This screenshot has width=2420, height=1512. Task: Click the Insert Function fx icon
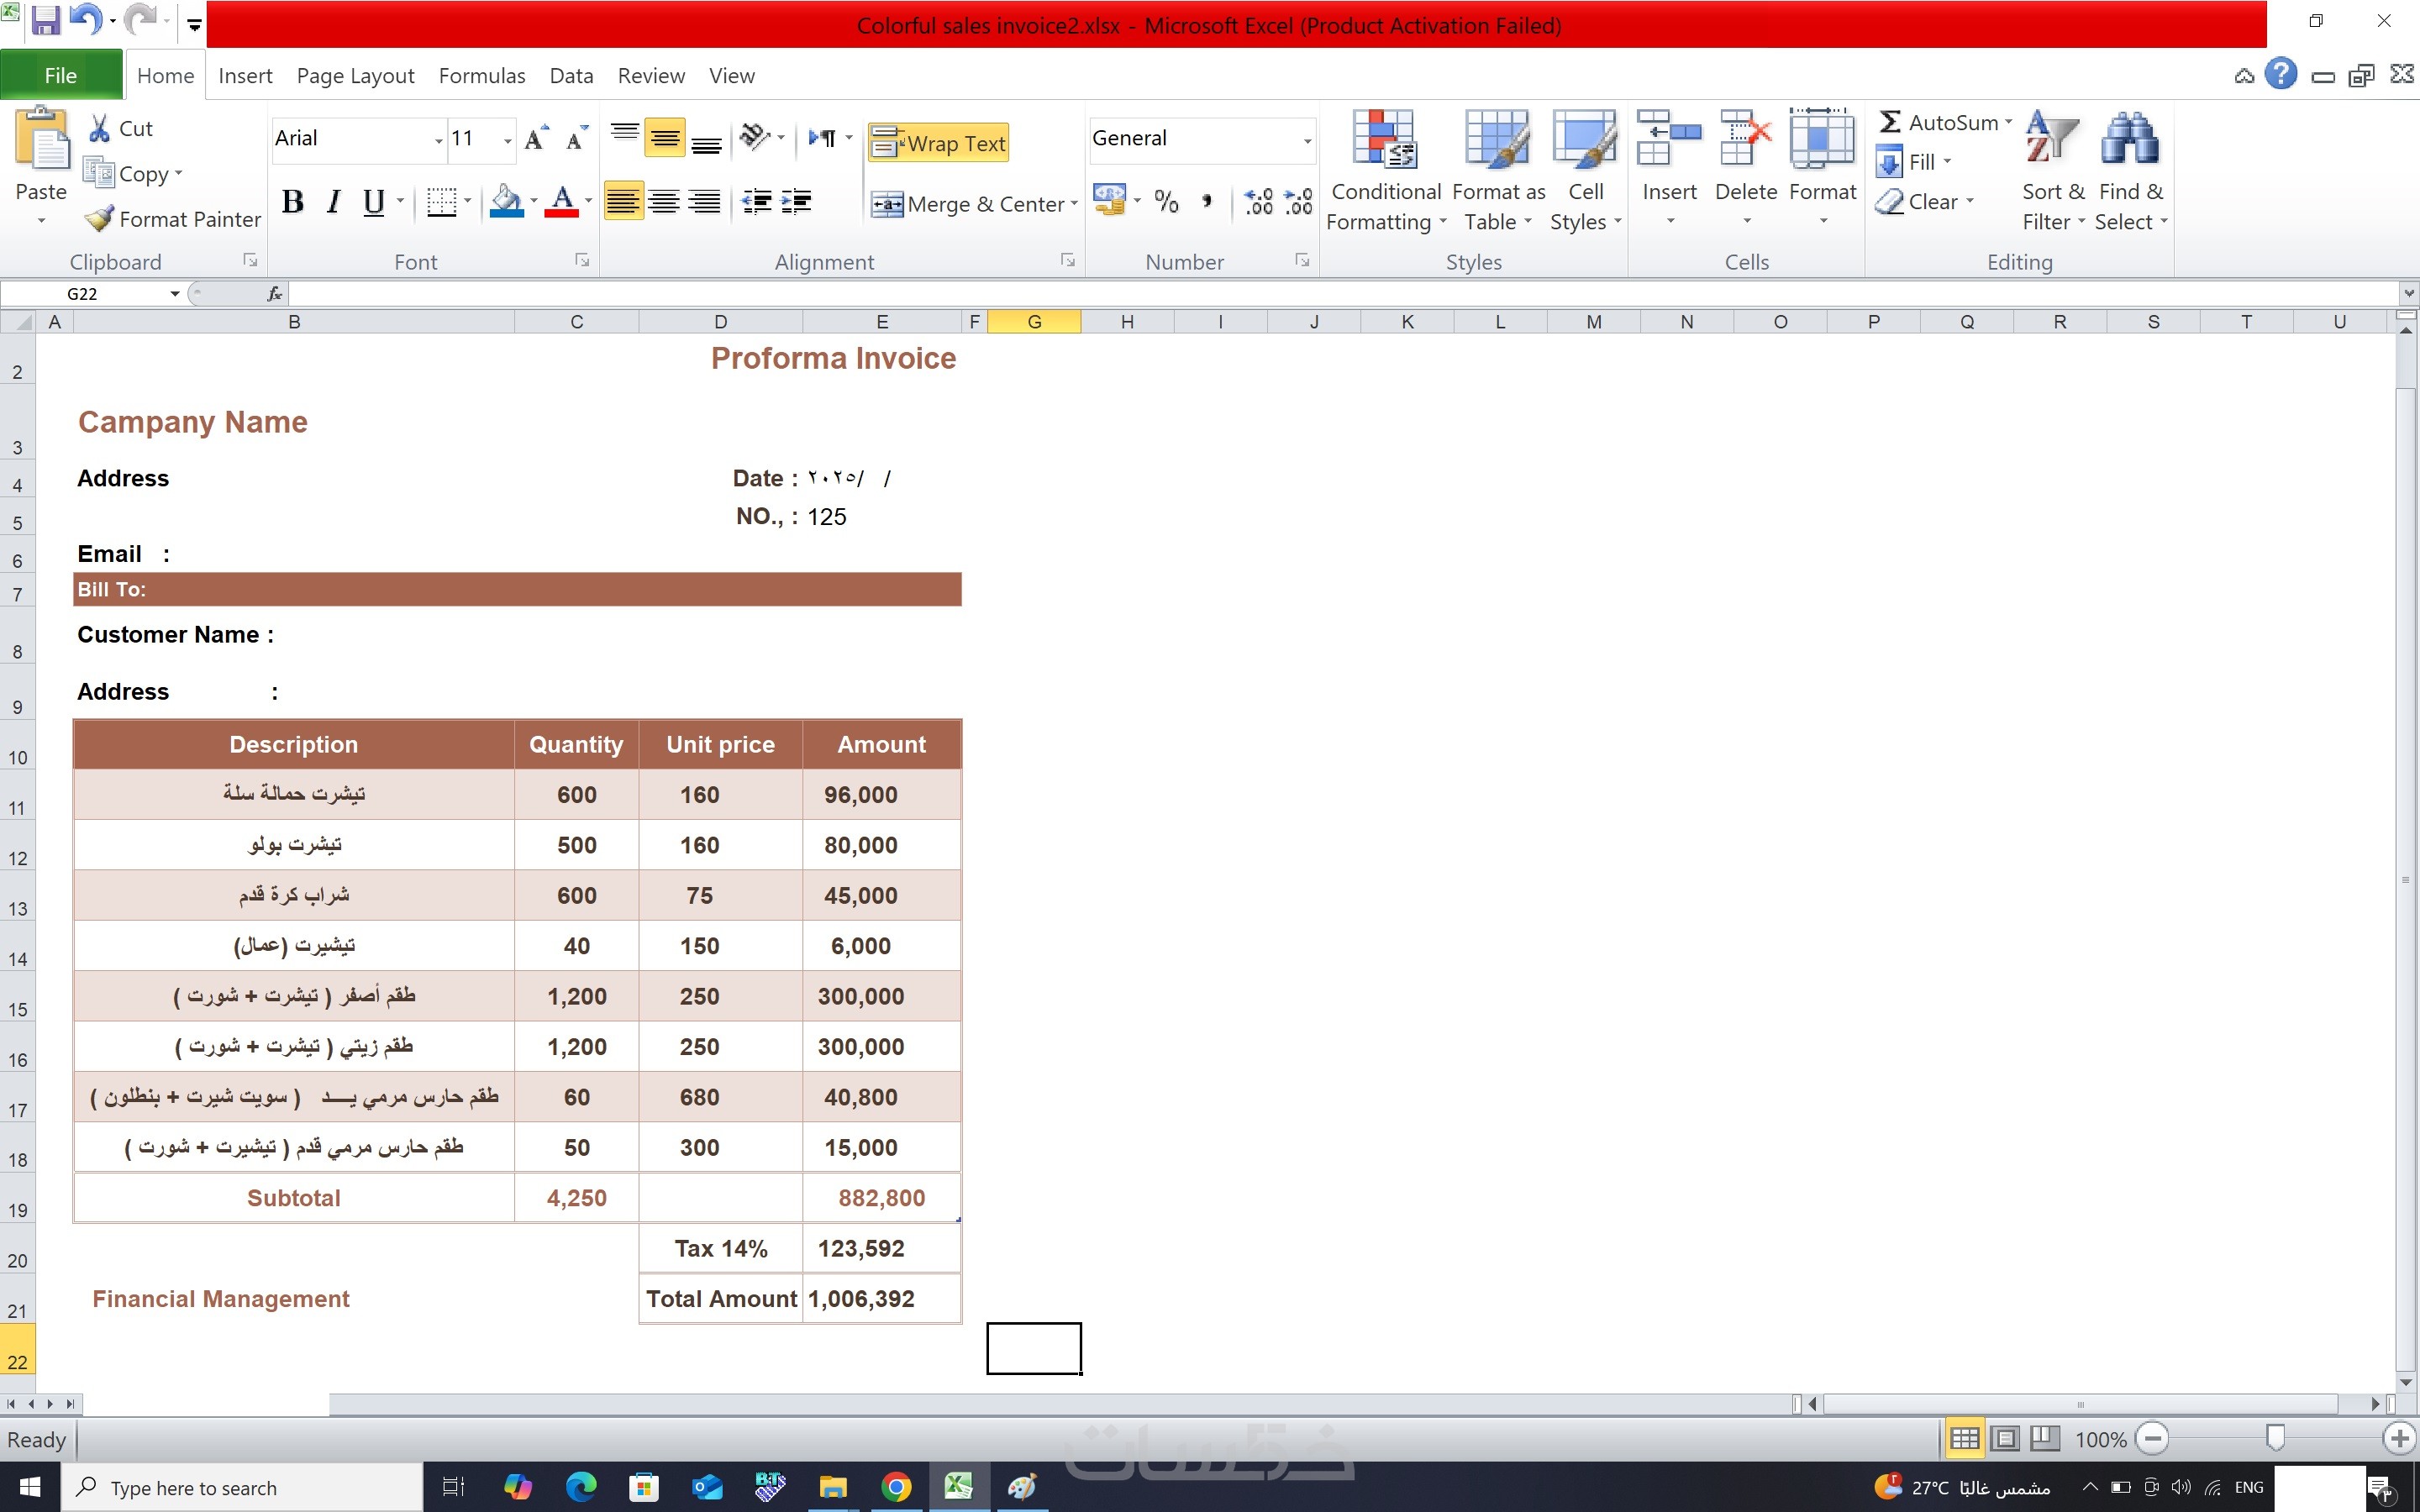pyautogui.click(x=274, y=293)
